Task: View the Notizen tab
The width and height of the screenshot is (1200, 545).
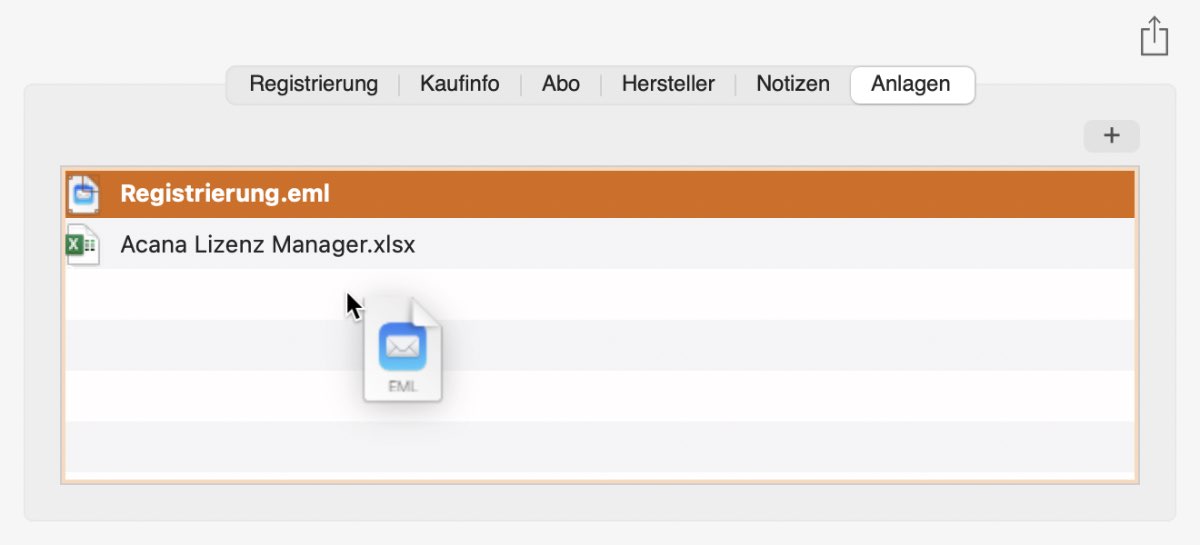Action: click(x=793, y=84)
